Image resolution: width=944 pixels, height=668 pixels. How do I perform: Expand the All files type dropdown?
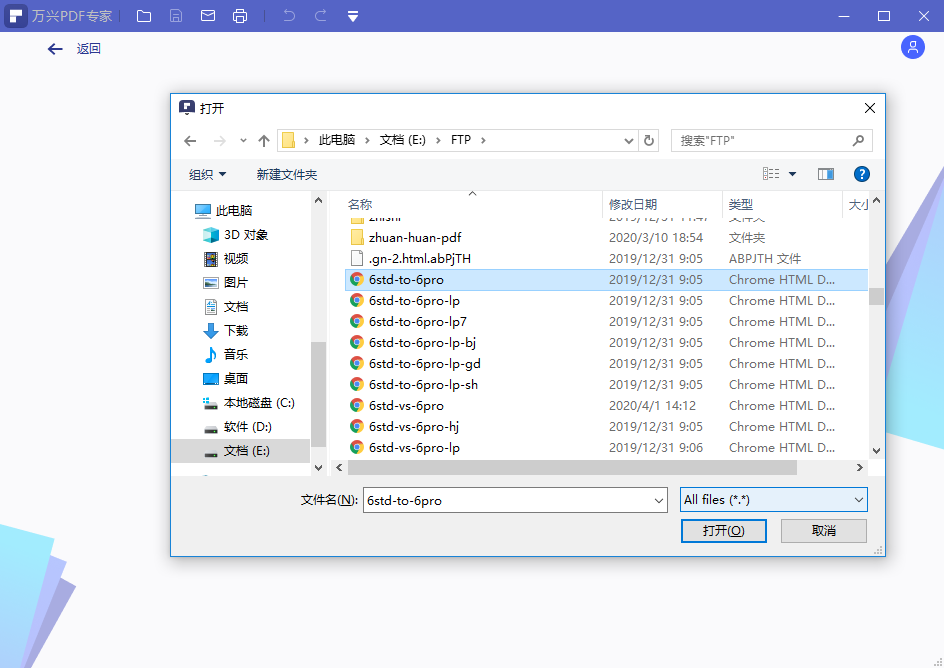[x=858, y=500]
